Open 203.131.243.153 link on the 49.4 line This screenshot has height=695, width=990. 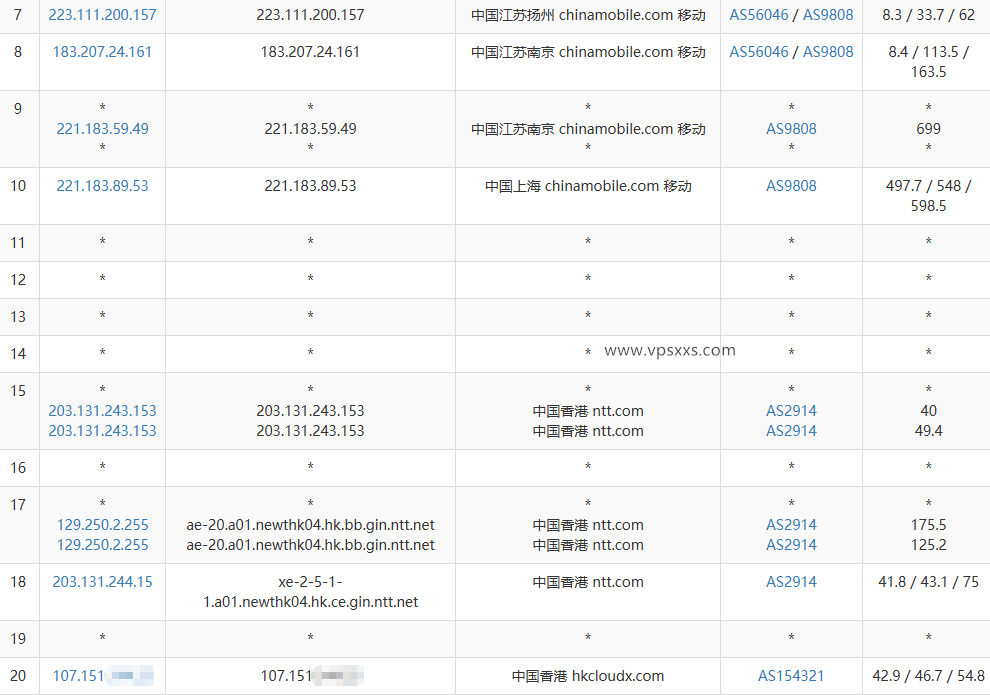click(102, 431)
